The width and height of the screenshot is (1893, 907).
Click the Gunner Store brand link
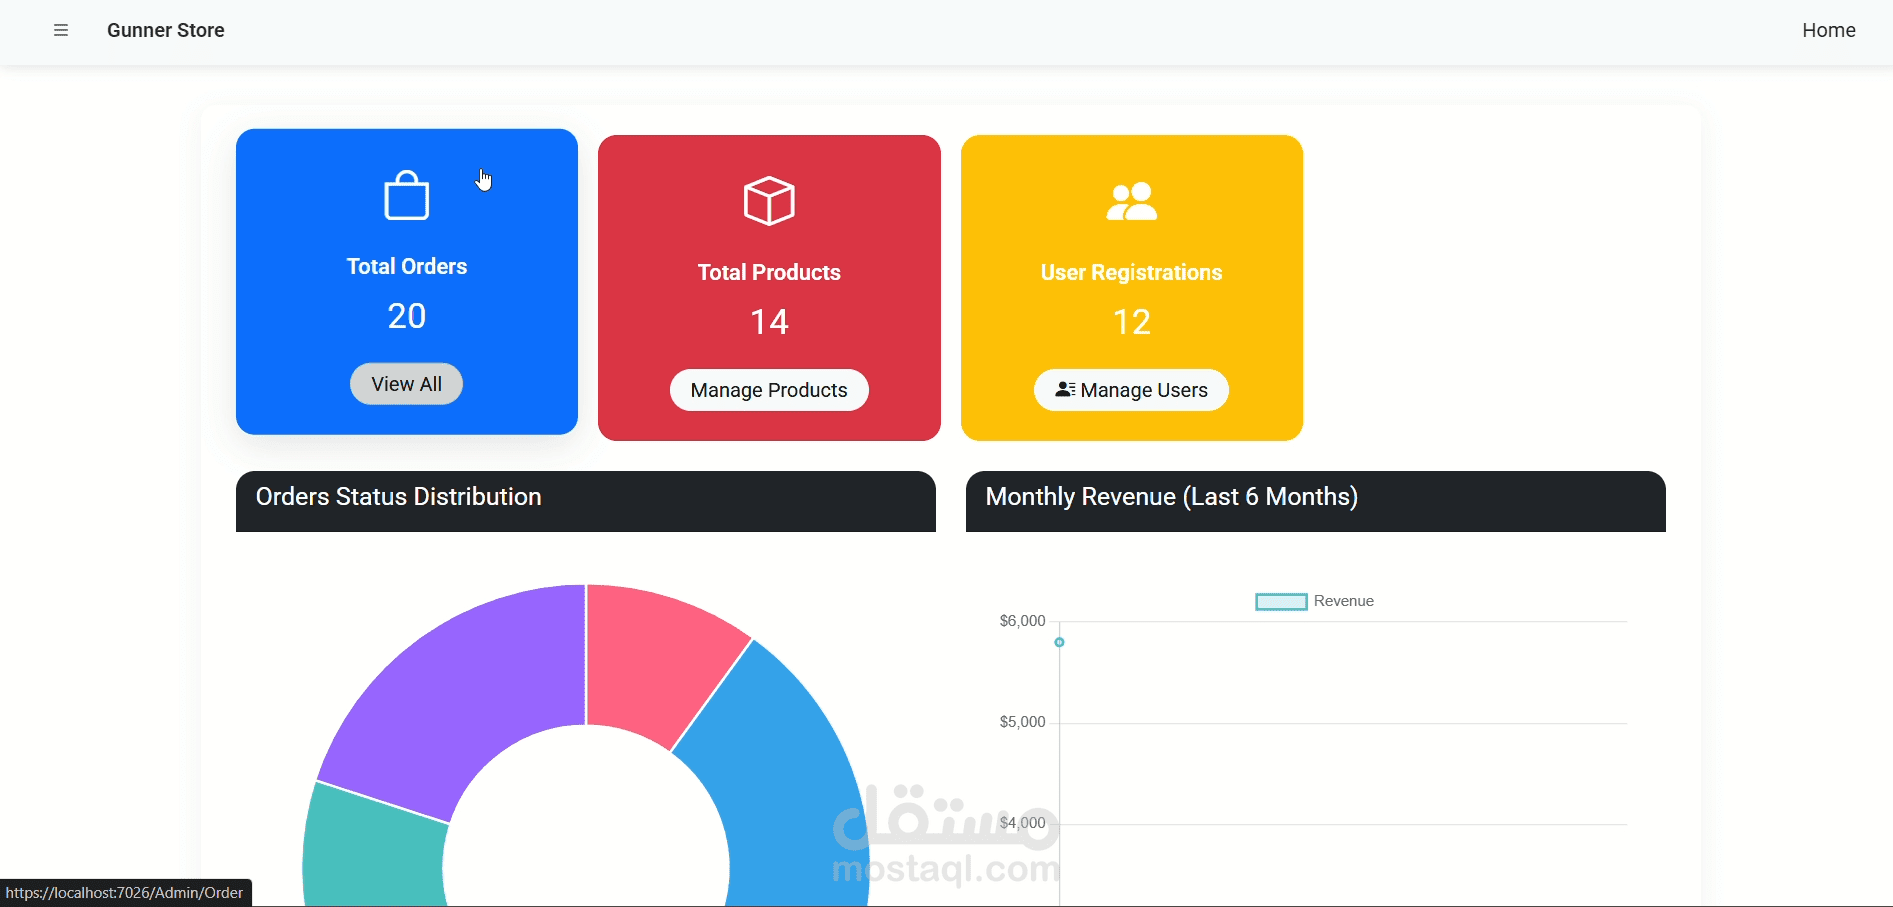click(x=166, y=30)
